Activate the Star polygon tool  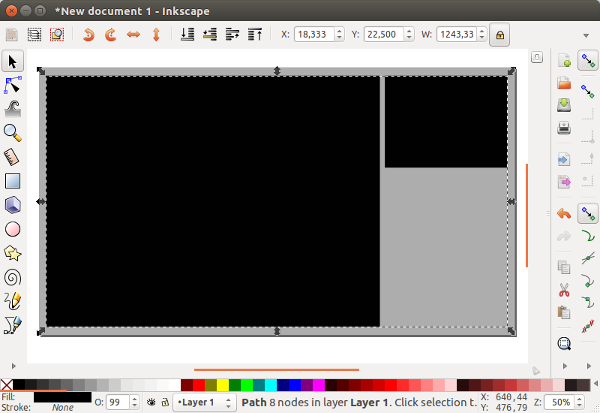click(x=13, y=253)
